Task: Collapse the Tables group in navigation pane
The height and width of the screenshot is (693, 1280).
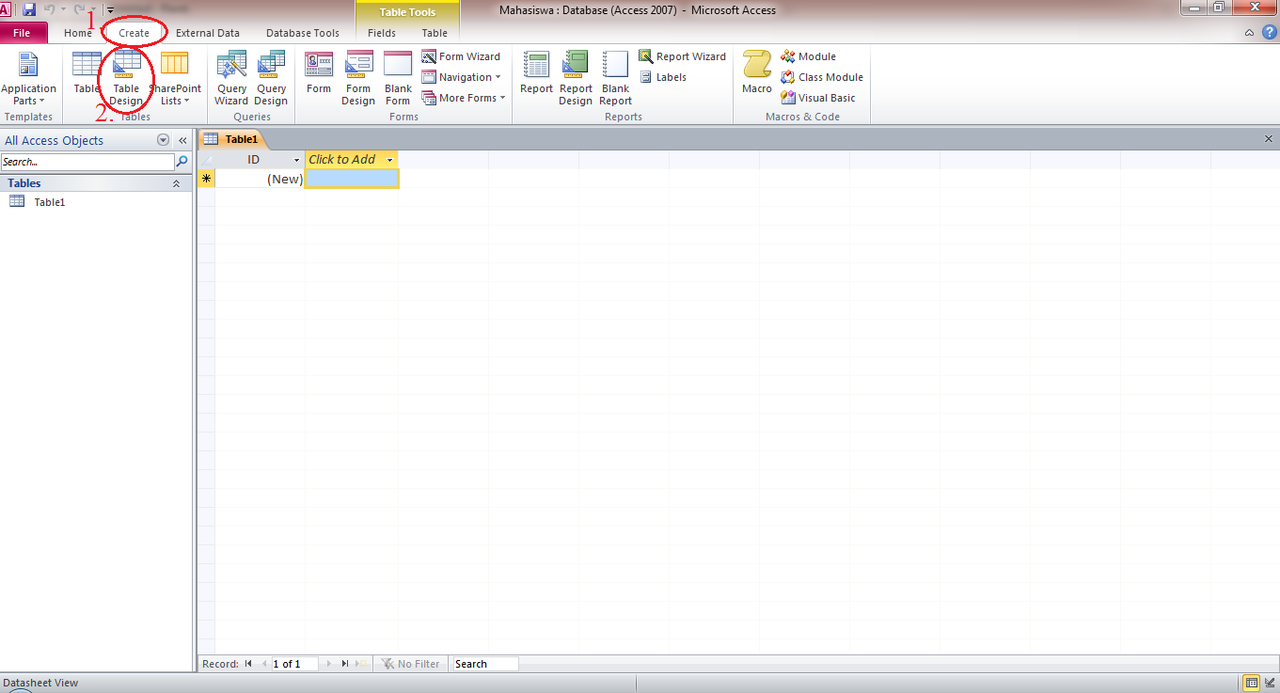Action: pyautogui.click(x=176, y=184)
